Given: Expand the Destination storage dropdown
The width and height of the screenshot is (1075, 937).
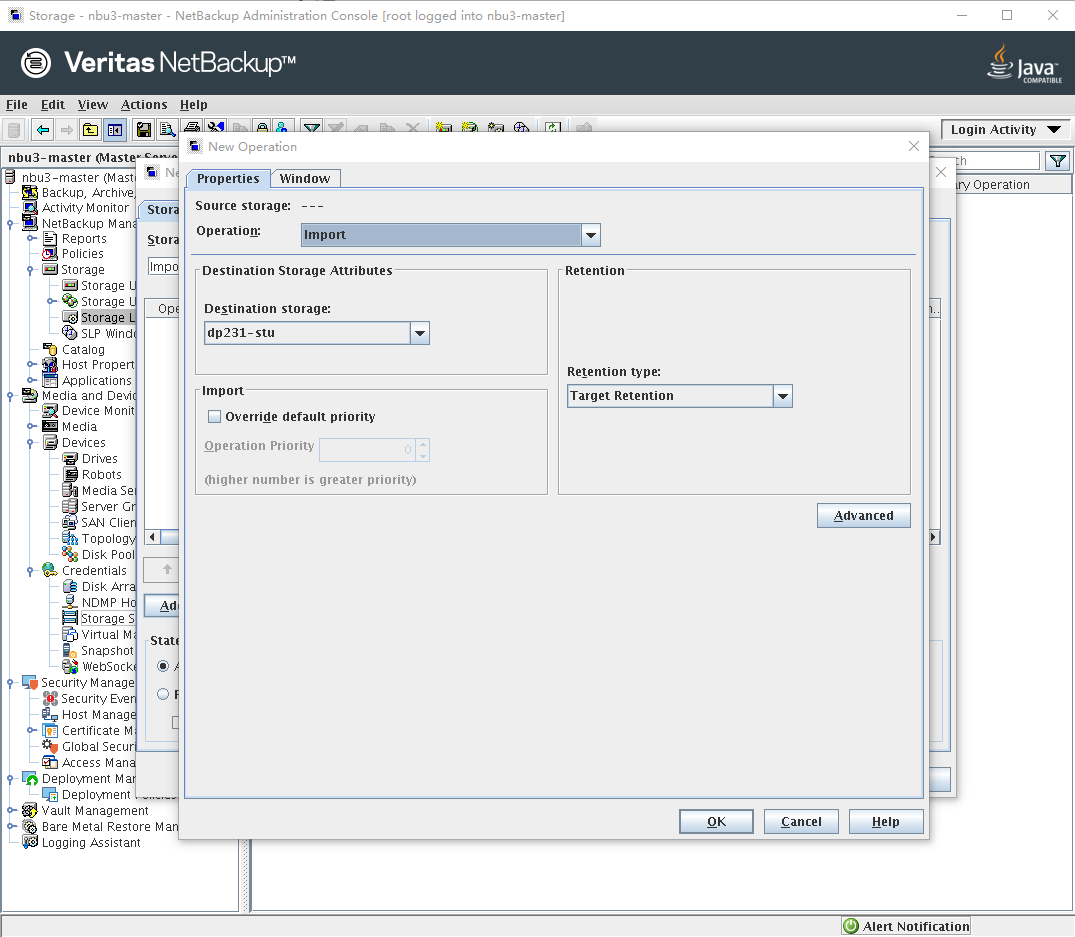Looking at the screenshot, I should (420, 334).
